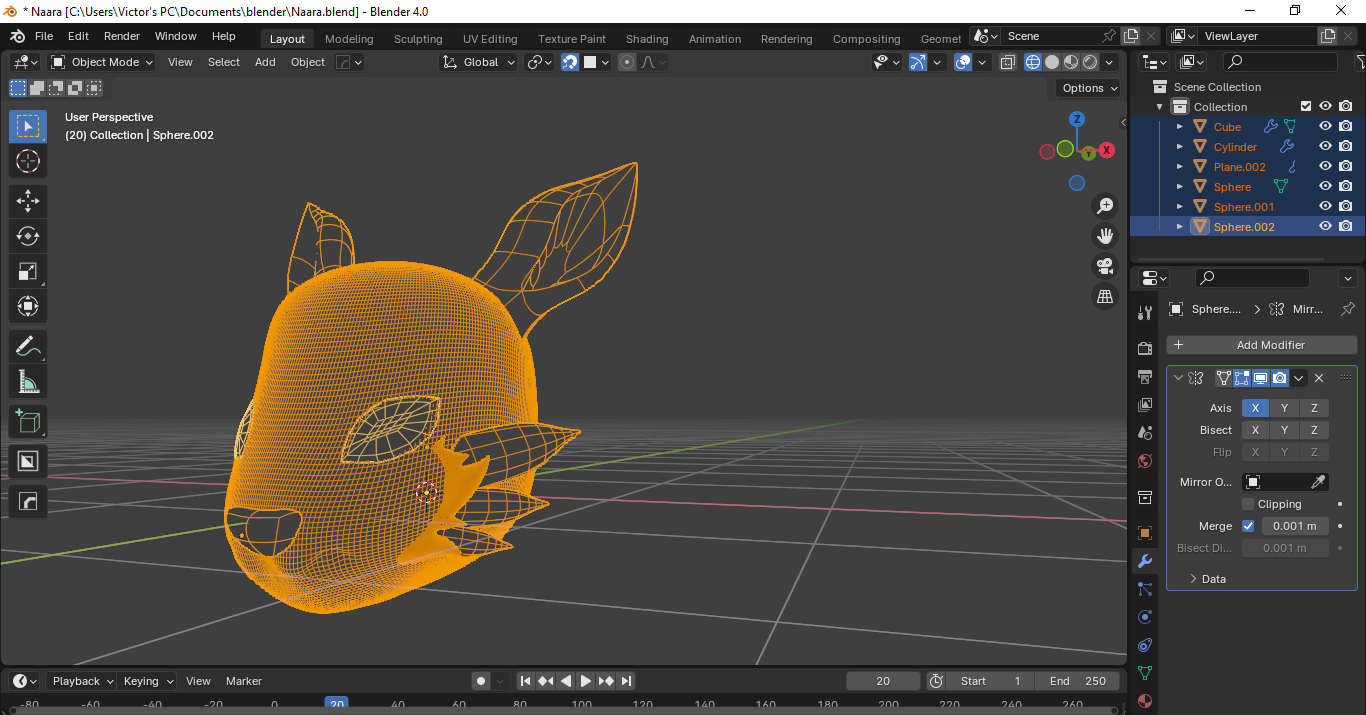Open the View Layer properties tab
1366x715 pixels.
[x=1145, y=405]
